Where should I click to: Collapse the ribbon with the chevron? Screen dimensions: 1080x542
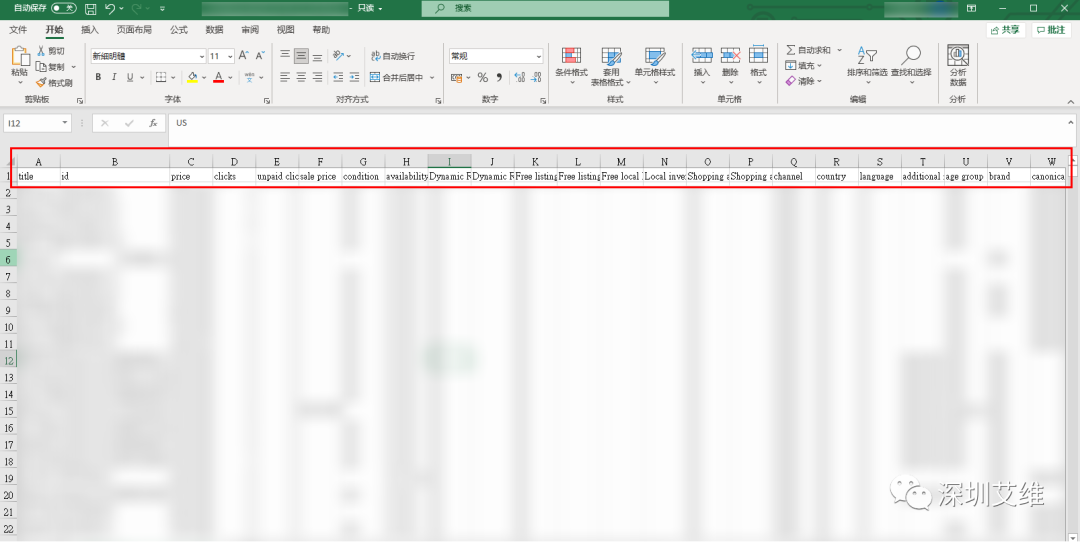[1071, 100]
